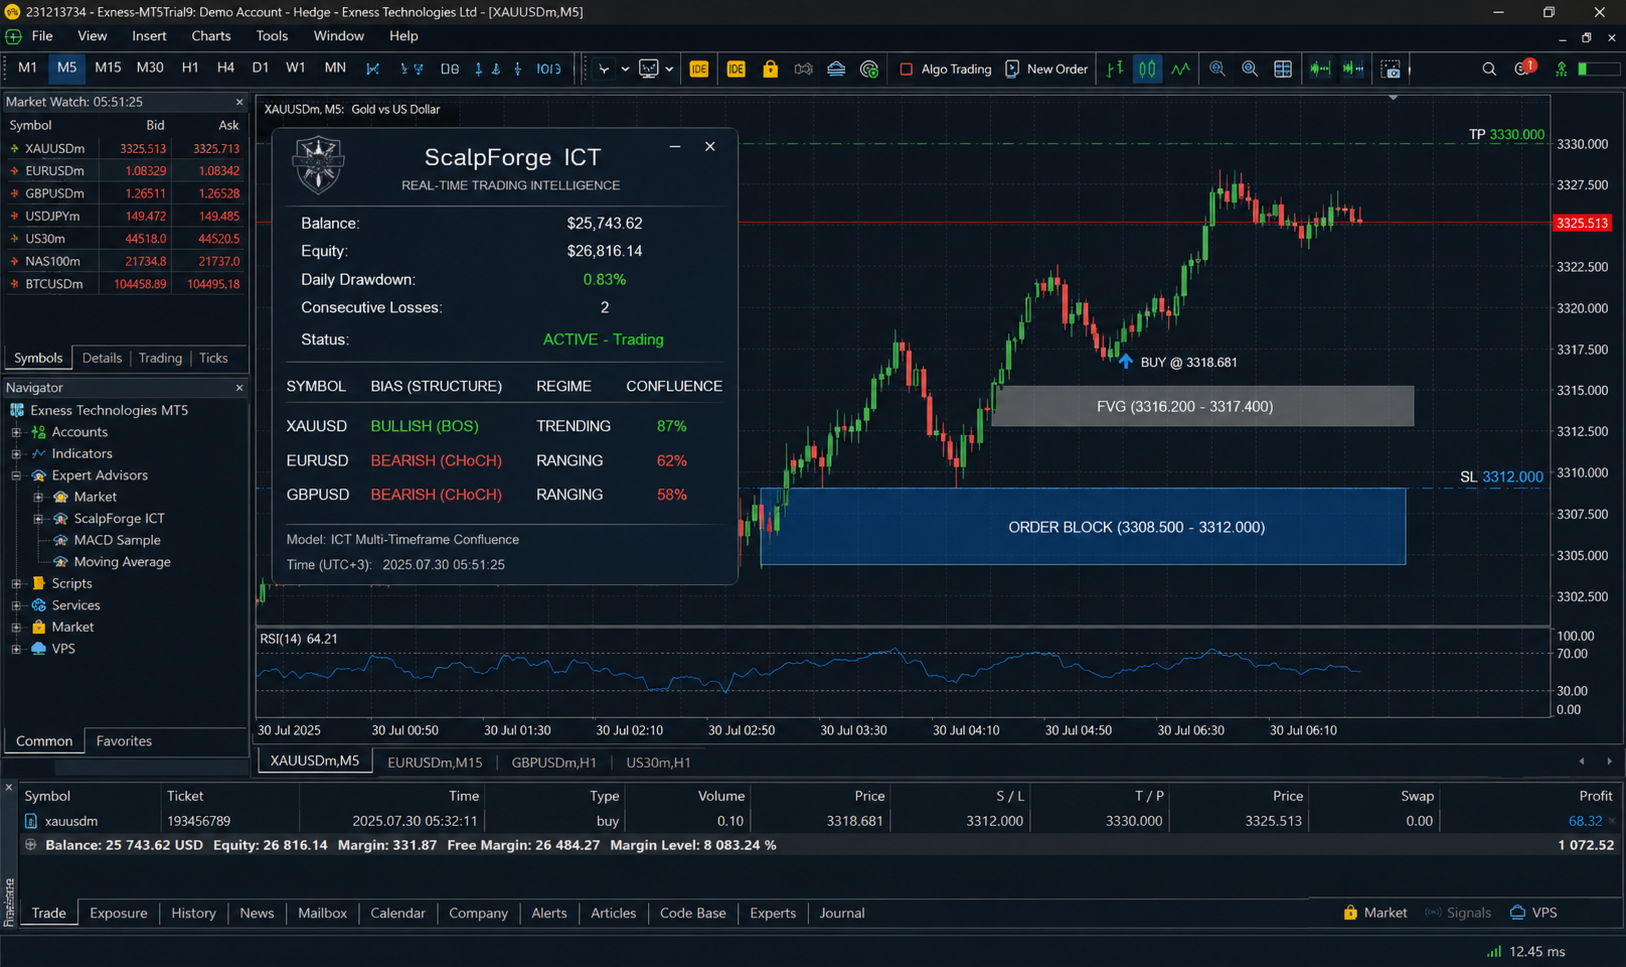
Task: Open the second yellow IDE icon
Action: (736, 69)
